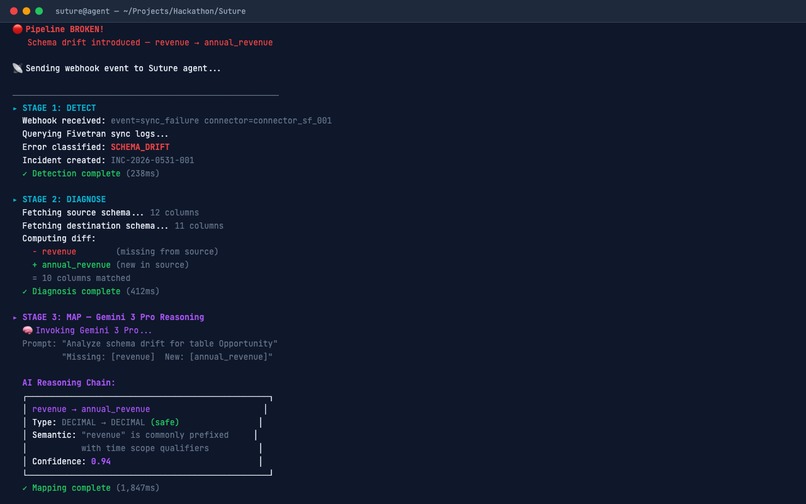
Task: Click the checkmark before Detection complete
Action: pos(25,174)
